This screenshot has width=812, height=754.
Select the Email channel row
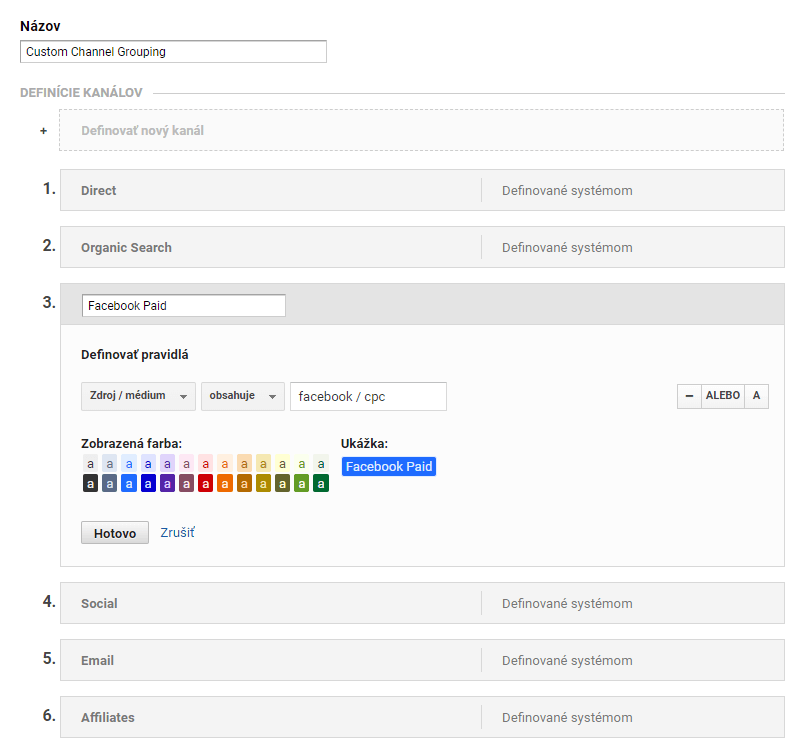pos(422,660)
